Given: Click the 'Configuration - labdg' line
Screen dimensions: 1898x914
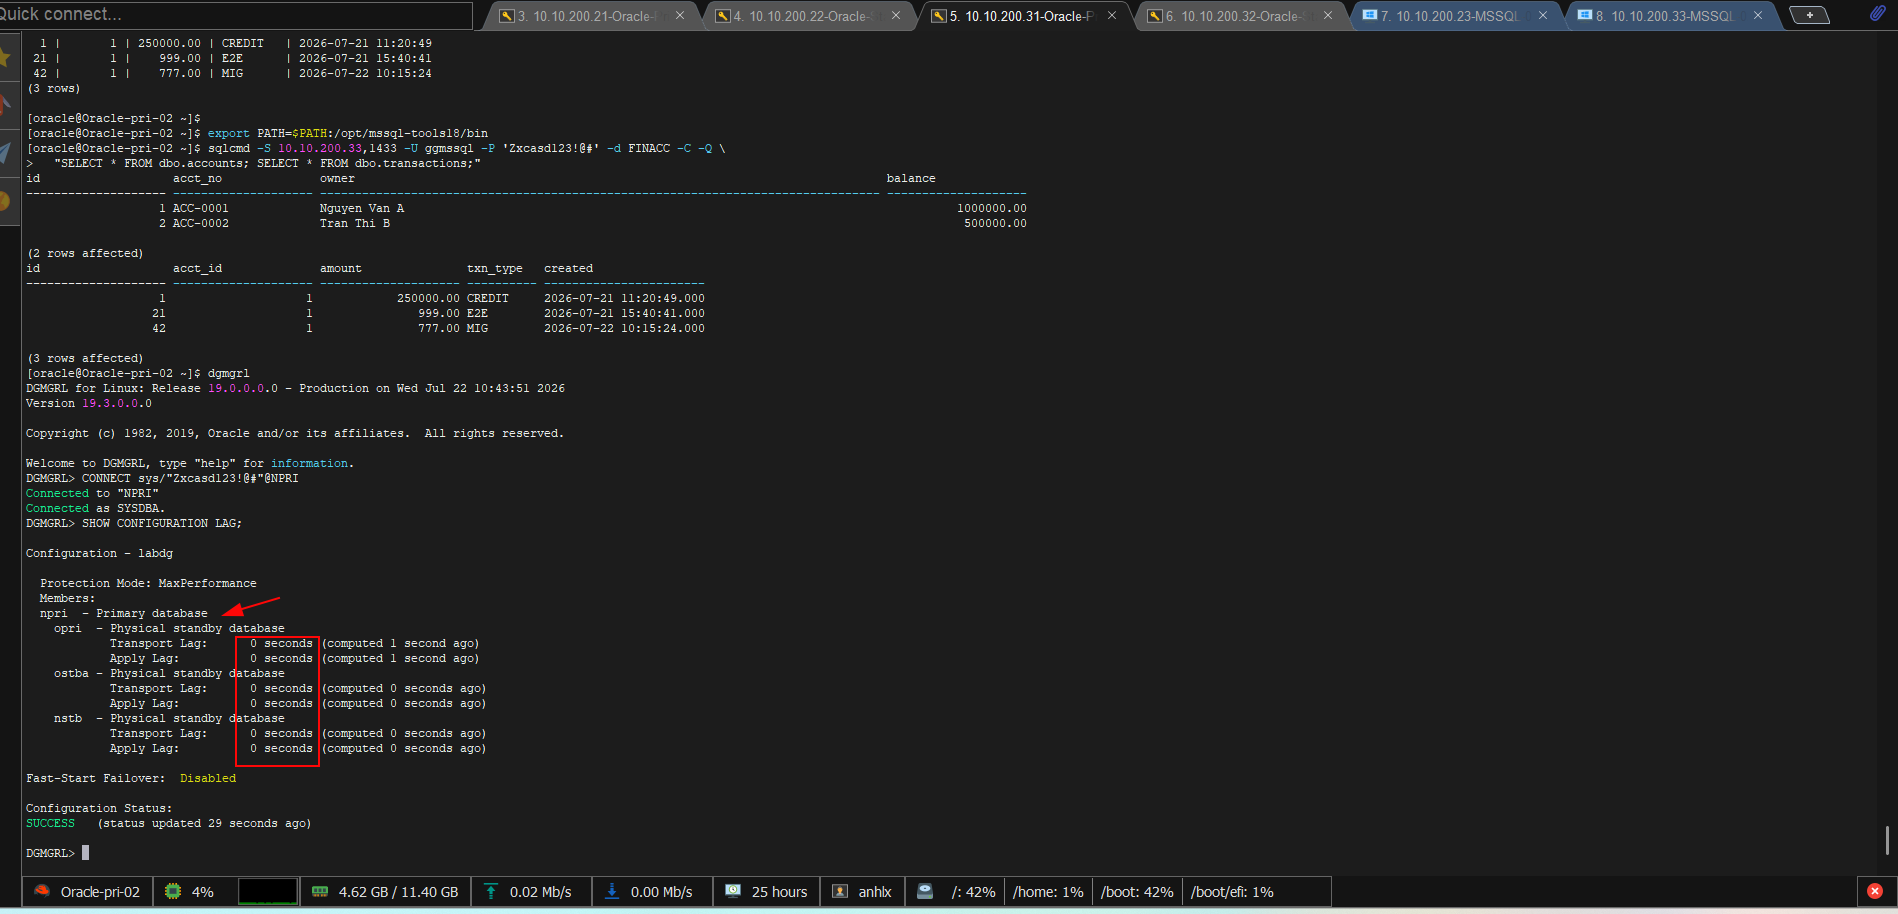Looking at the screenshot, I should click(99, 553).
